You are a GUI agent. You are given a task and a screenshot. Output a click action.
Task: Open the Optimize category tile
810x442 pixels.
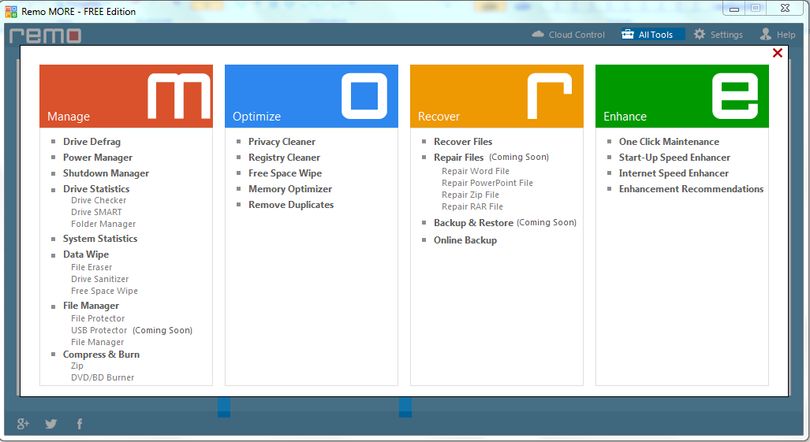pos(311,96)
